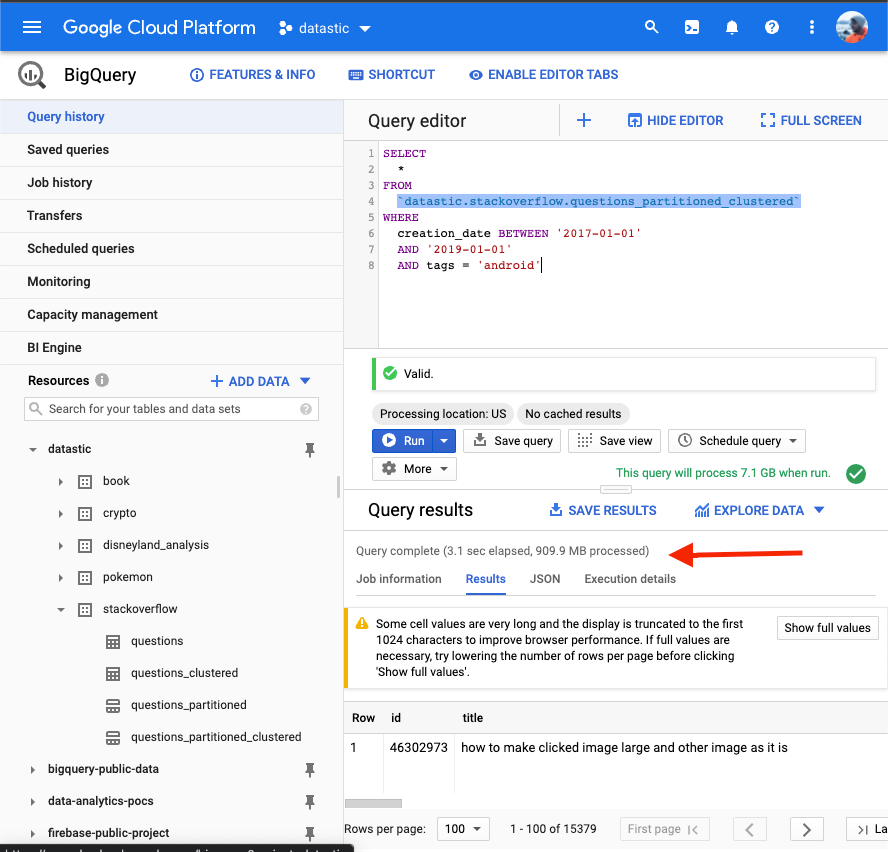The width and height of the screenshot is (888, 852).
Task: Open the notifications bell
Action: pos(732,27)
